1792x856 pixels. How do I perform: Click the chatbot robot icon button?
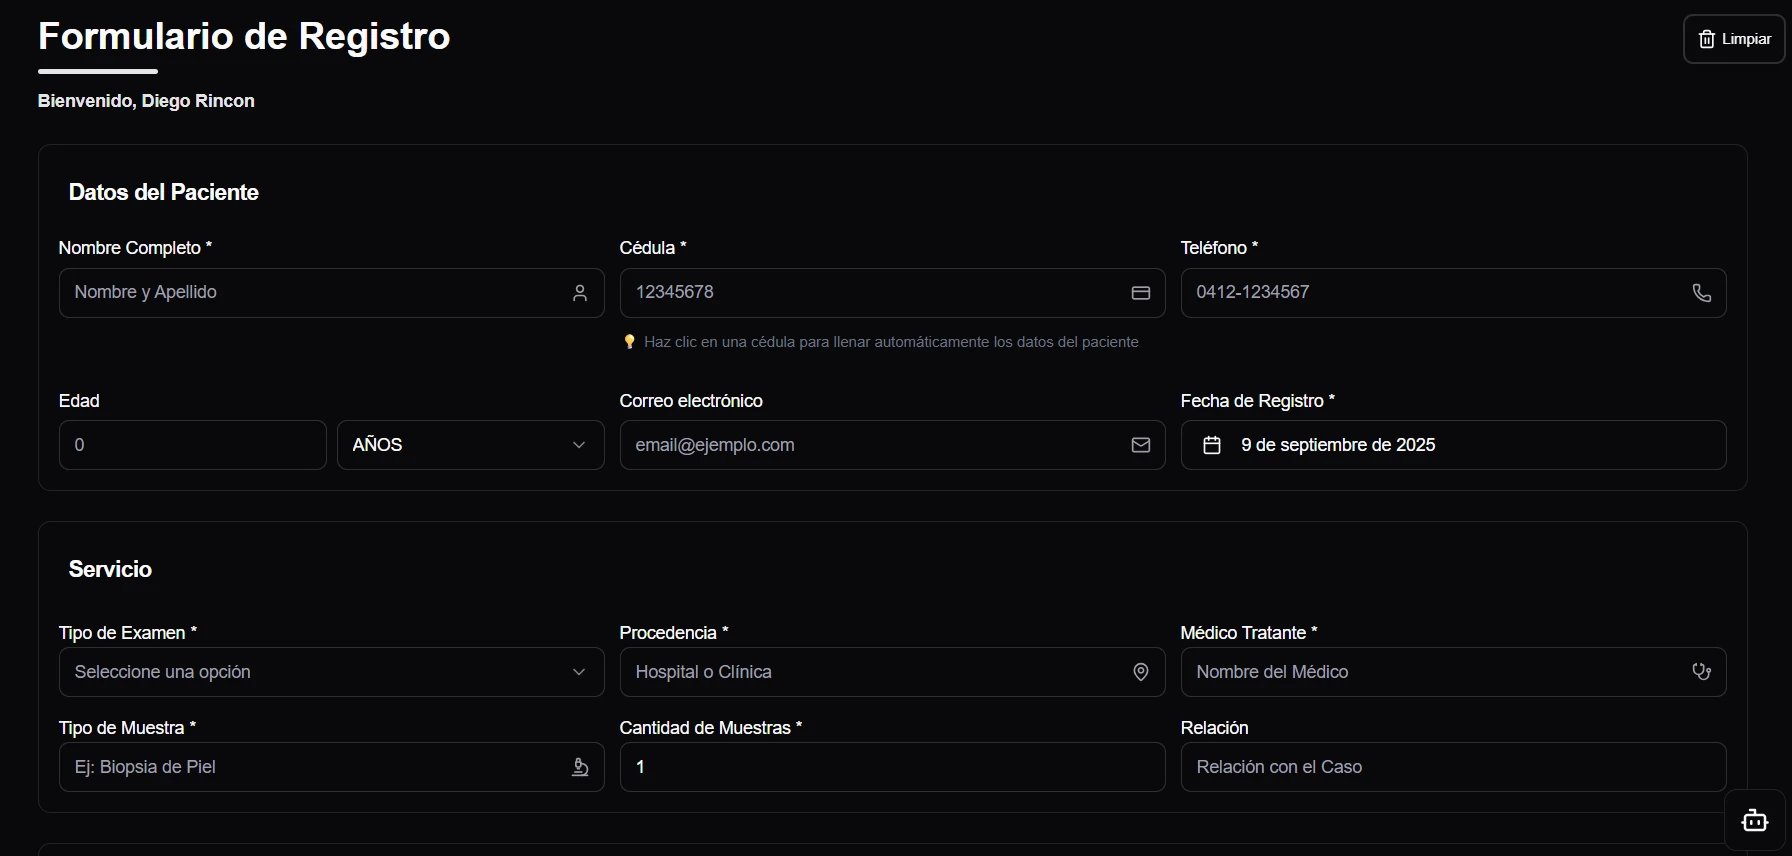(x=1755, y=820)
